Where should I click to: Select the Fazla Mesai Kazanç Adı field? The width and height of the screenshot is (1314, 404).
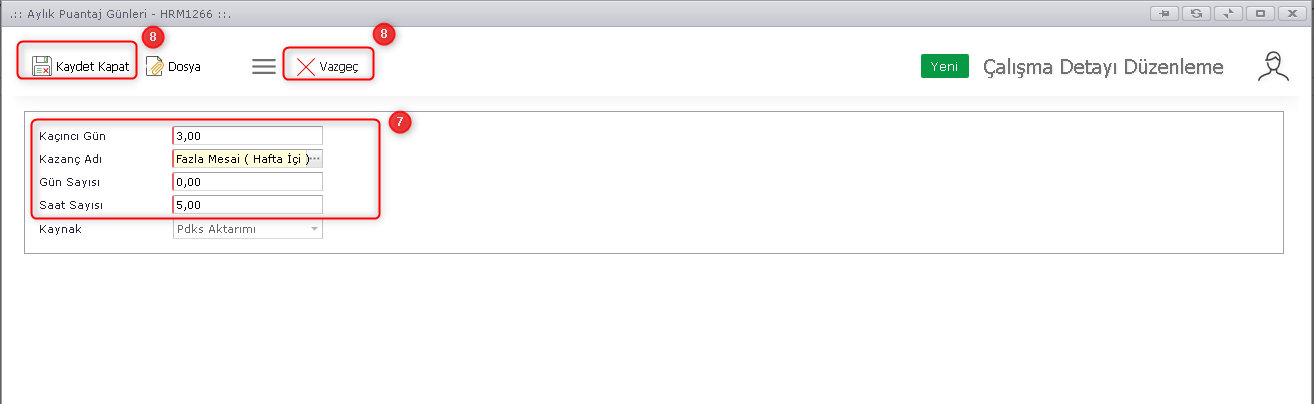[x=241, y=158]
